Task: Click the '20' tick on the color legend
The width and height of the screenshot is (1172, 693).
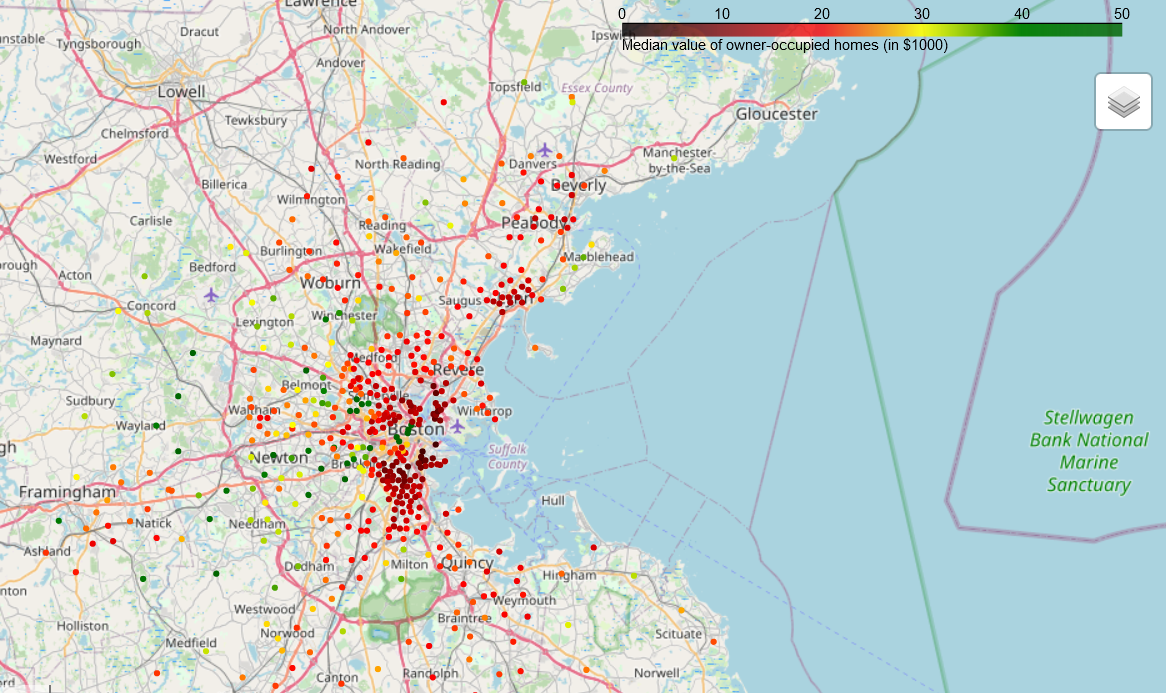Action: point(821,13)
